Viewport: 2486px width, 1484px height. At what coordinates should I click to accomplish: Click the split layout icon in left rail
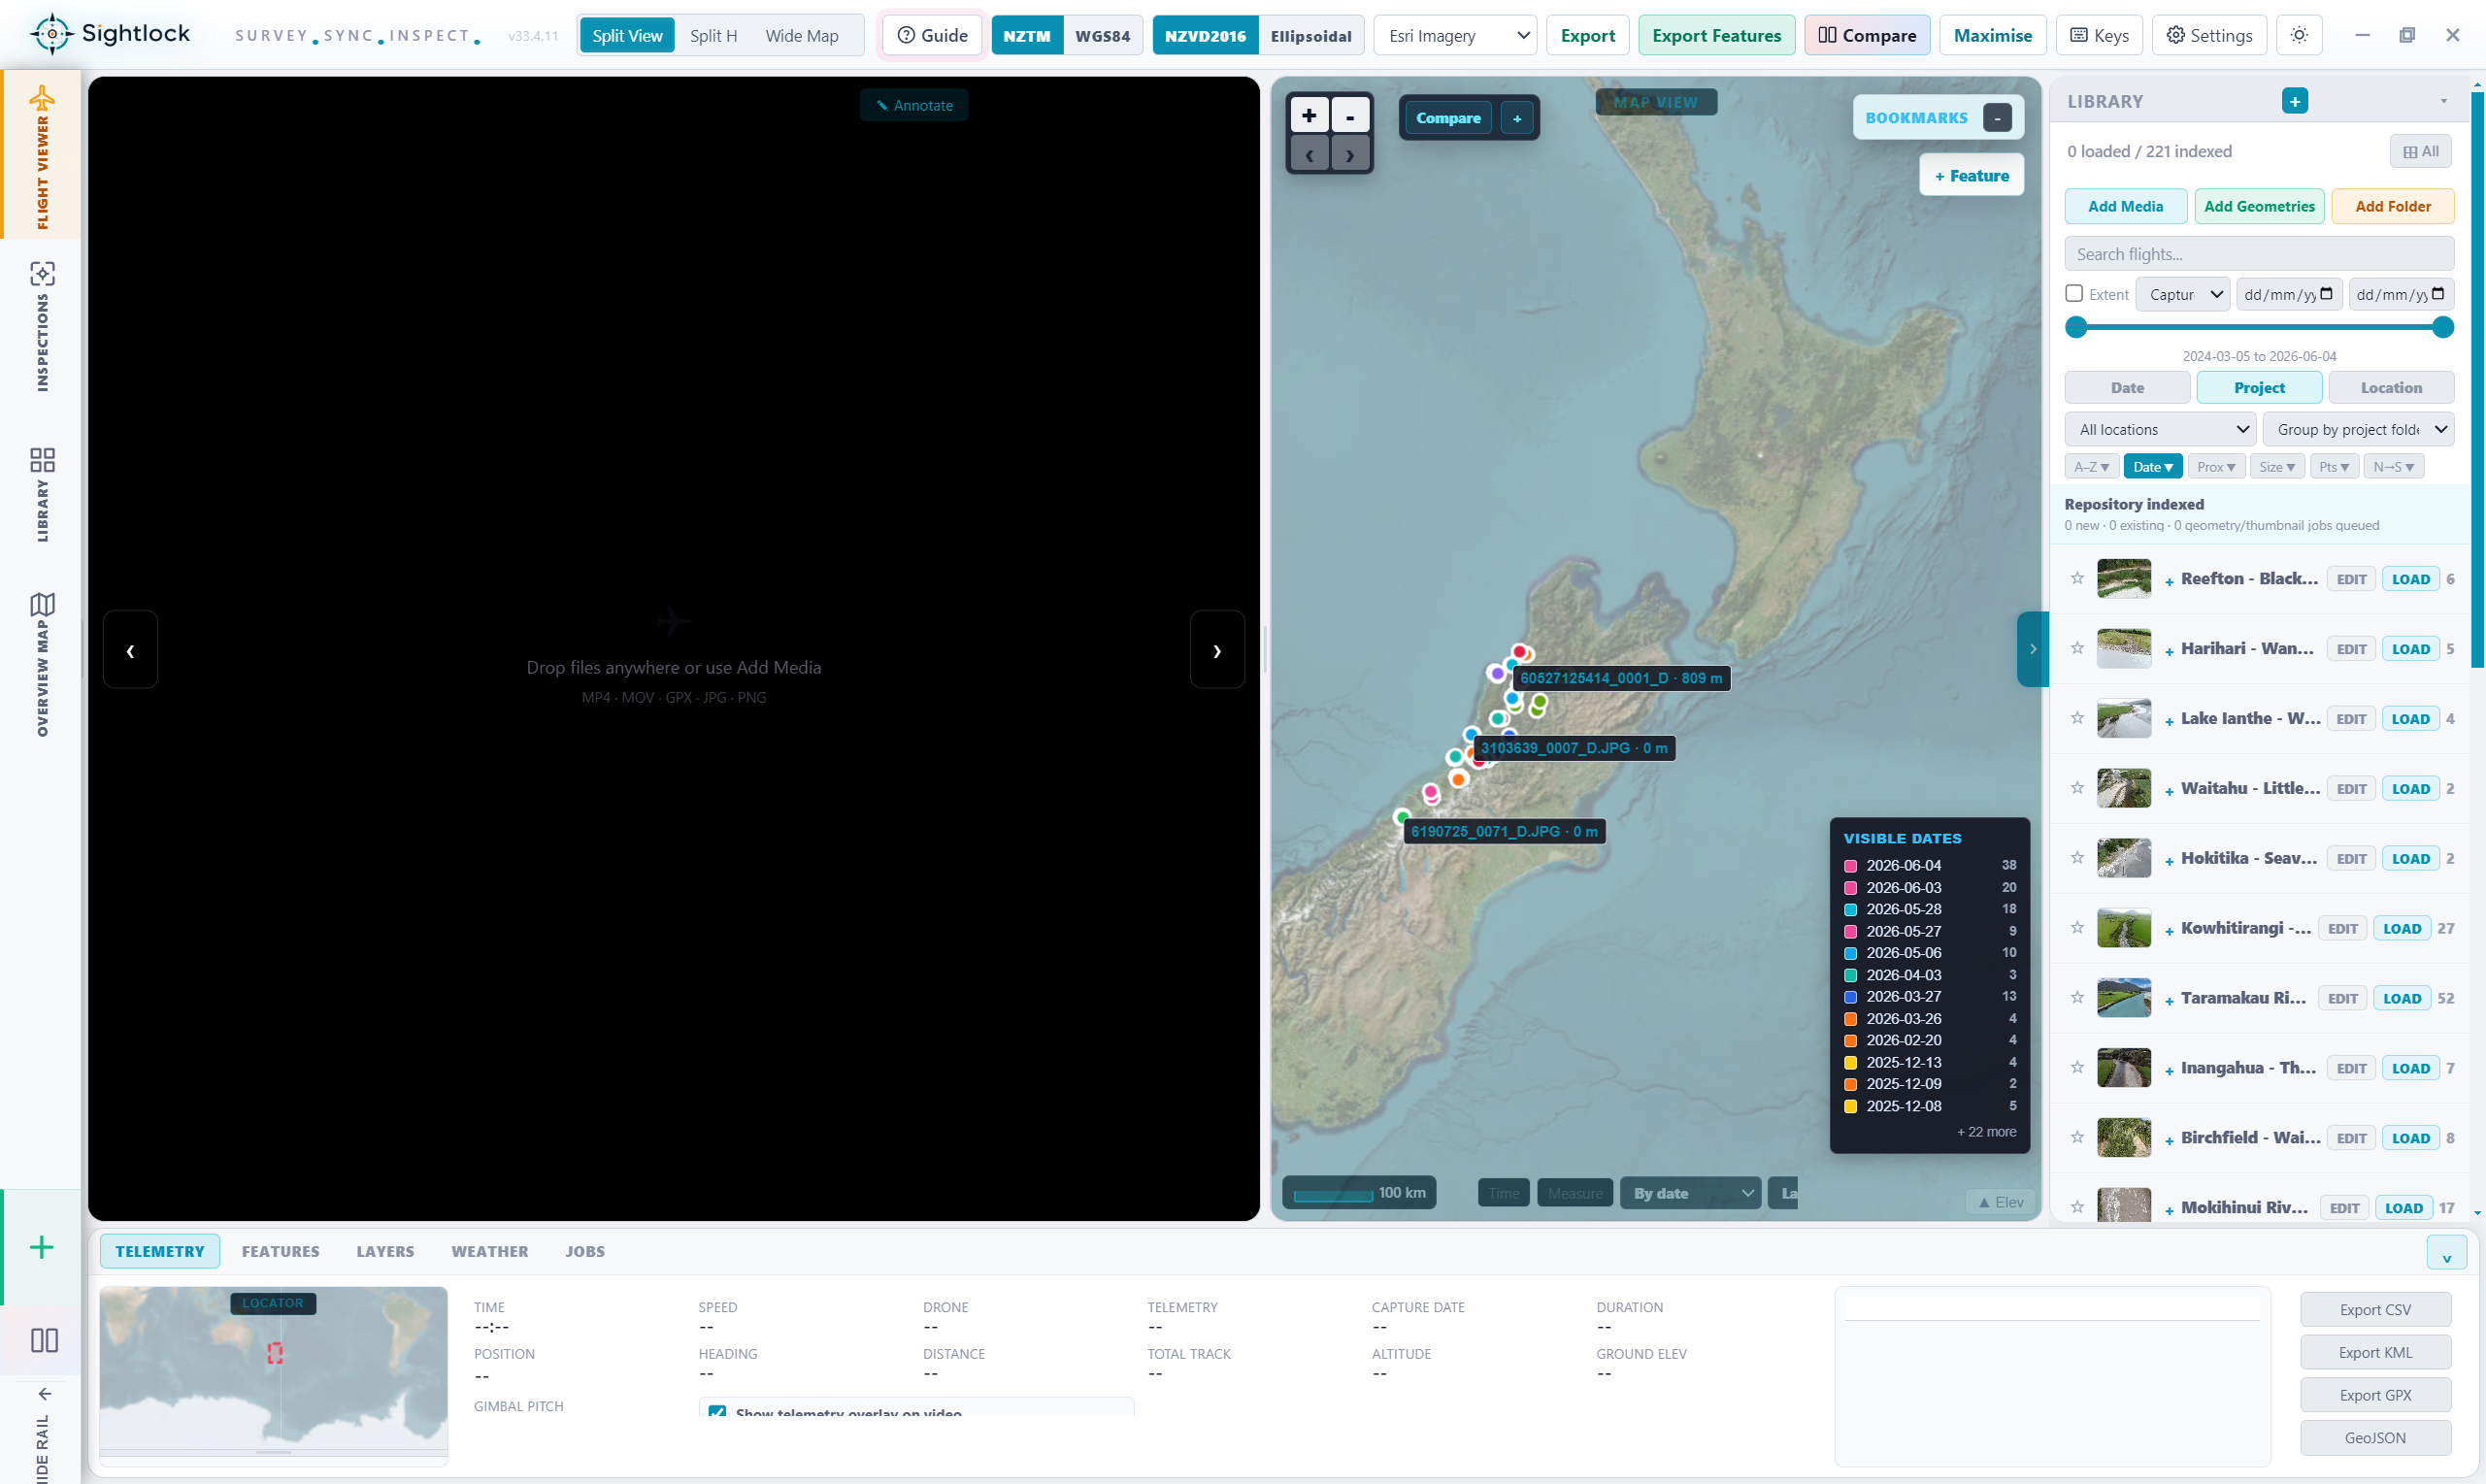[x=43, y=1340]
